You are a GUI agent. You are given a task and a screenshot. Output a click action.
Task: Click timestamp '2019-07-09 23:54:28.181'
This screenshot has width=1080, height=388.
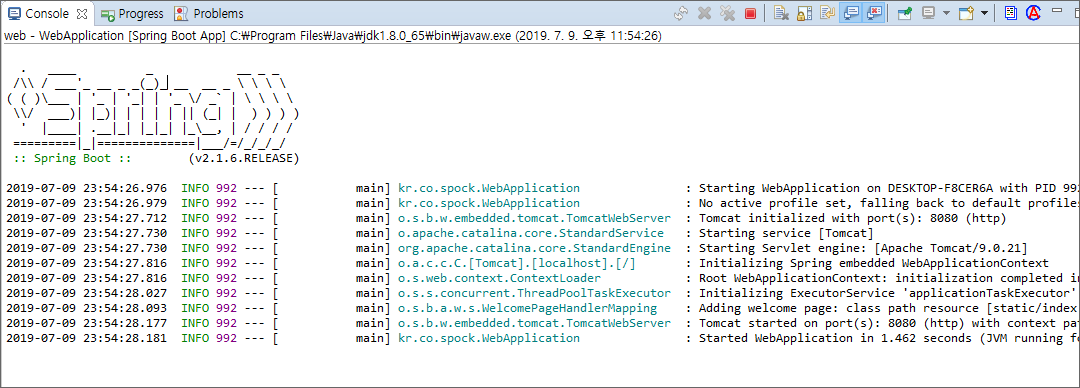[x=86, y=338]
